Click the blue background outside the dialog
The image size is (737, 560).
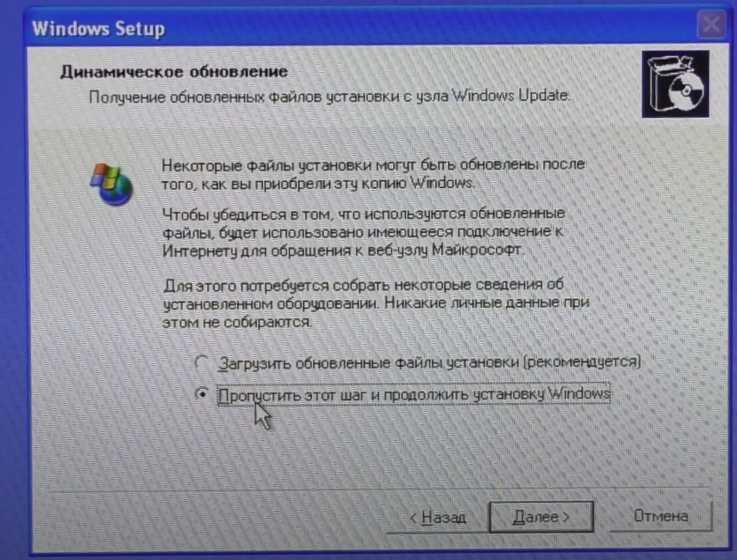tap(12, 282)
